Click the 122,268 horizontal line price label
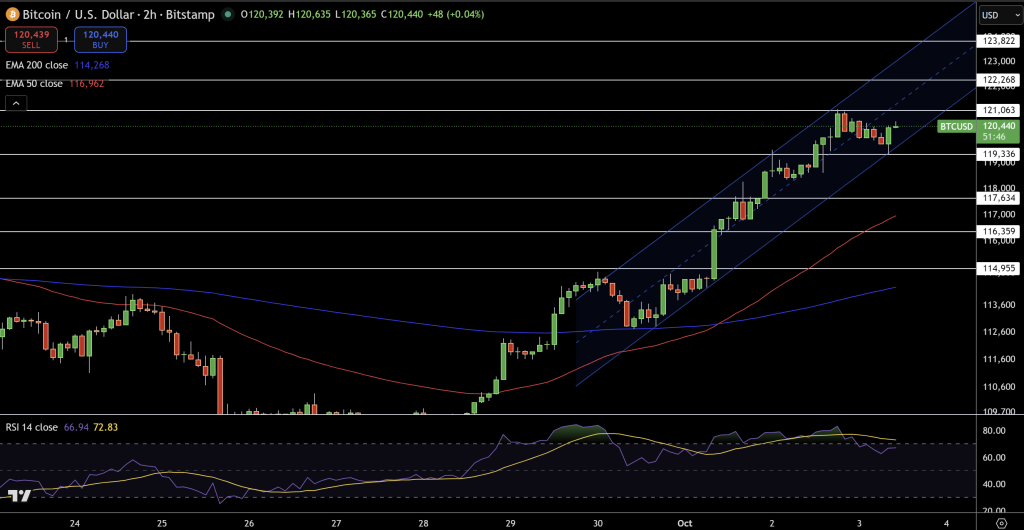Screen dimensions: 1024x530 pyautogui.click(x=999, y=79)
